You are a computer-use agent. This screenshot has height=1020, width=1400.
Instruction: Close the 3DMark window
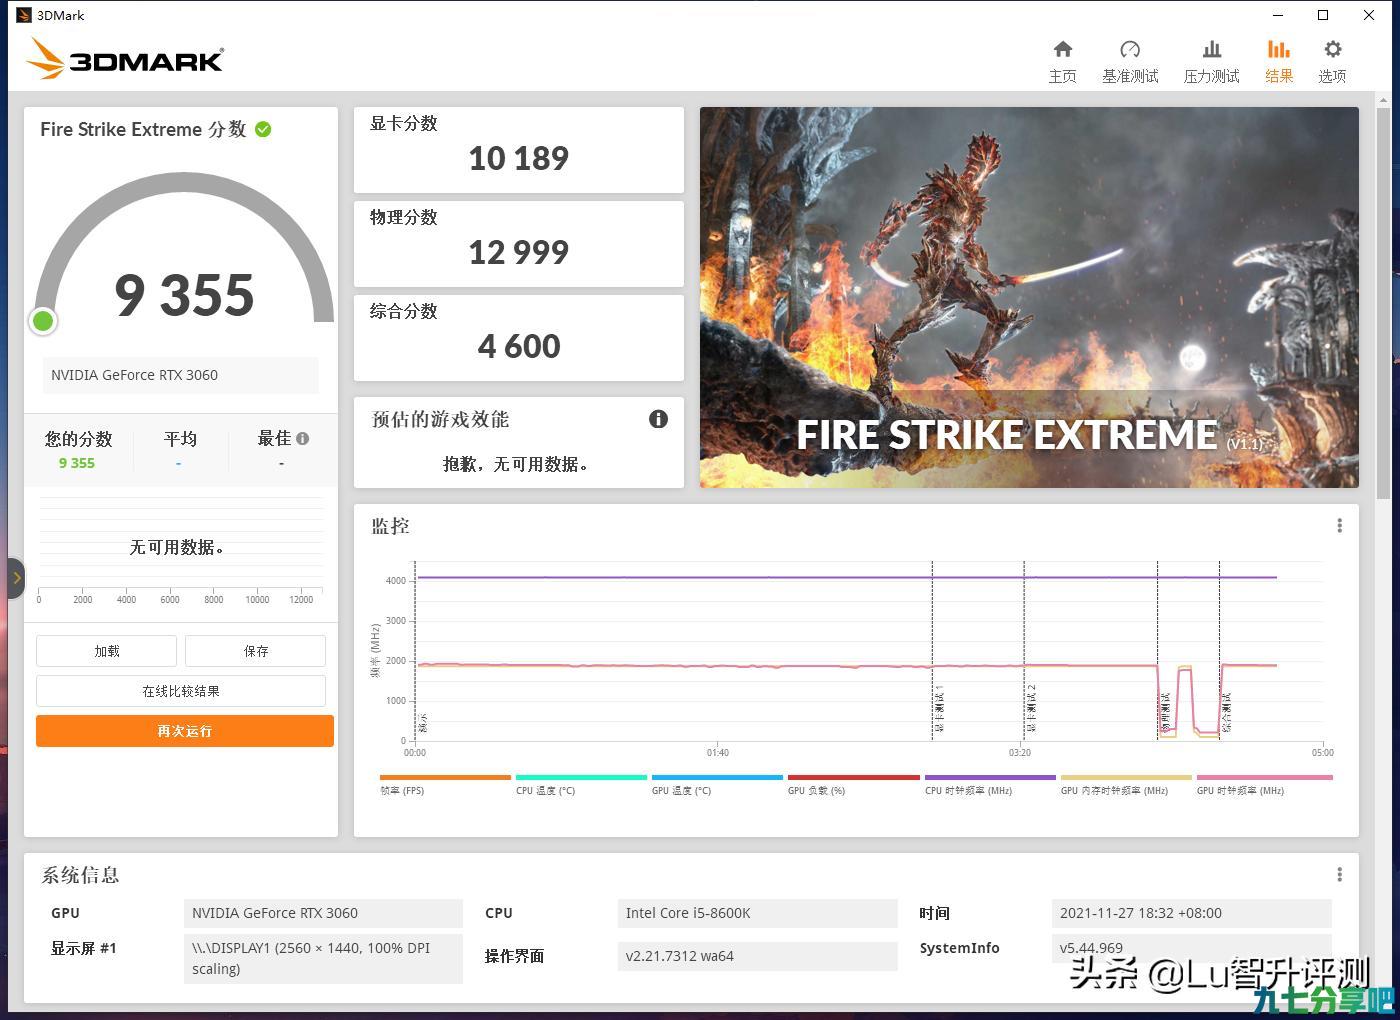point(1369,15)
